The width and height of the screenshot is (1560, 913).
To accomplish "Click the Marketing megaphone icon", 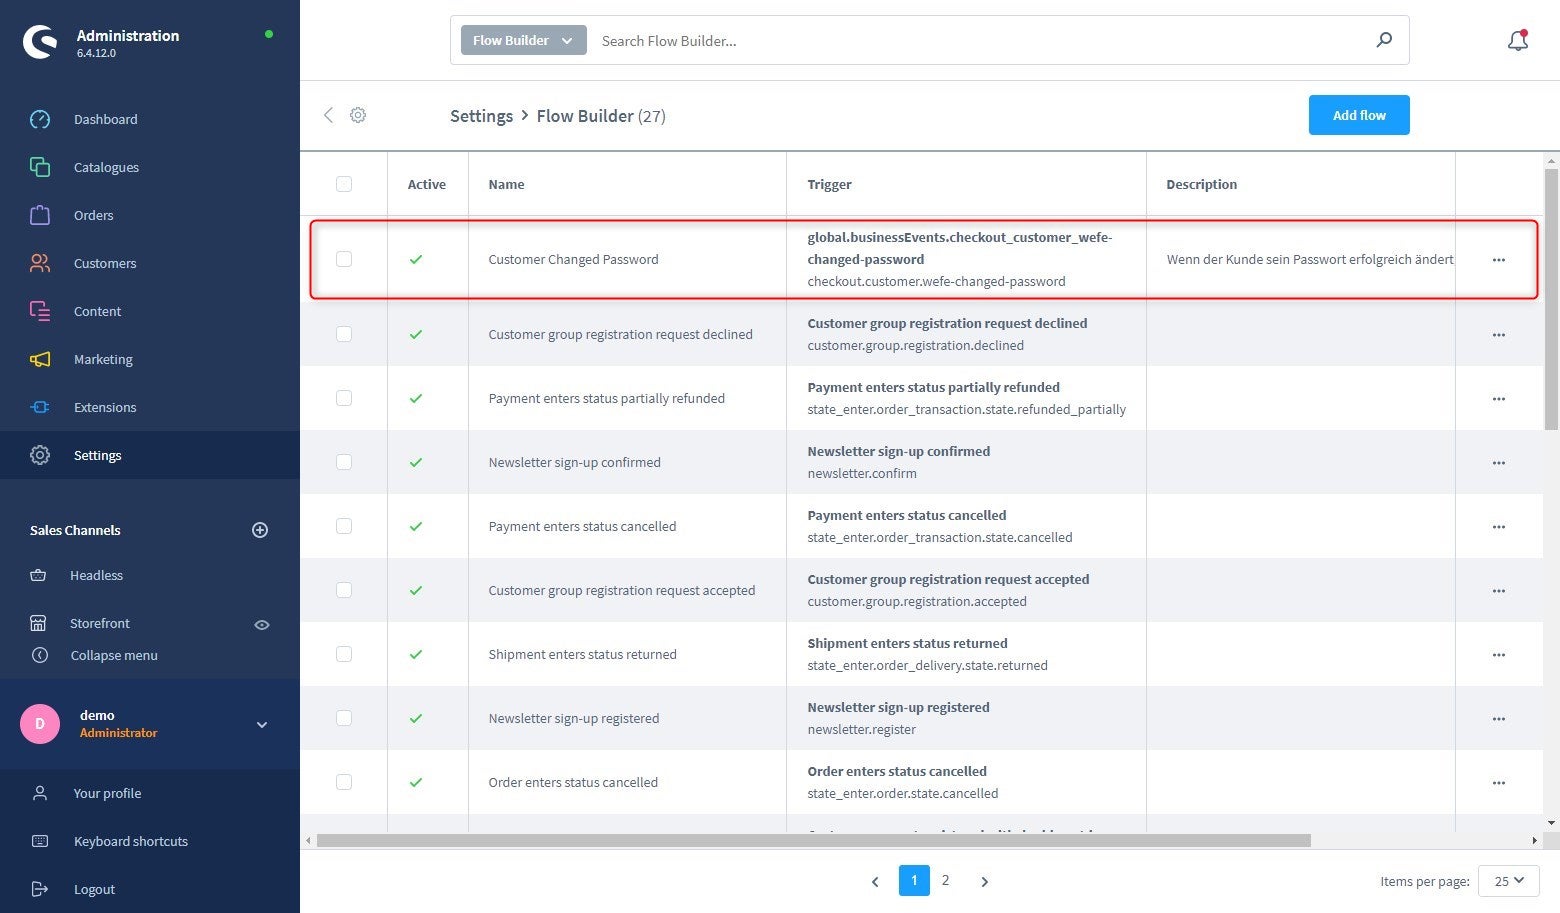I will pos(40,359).
